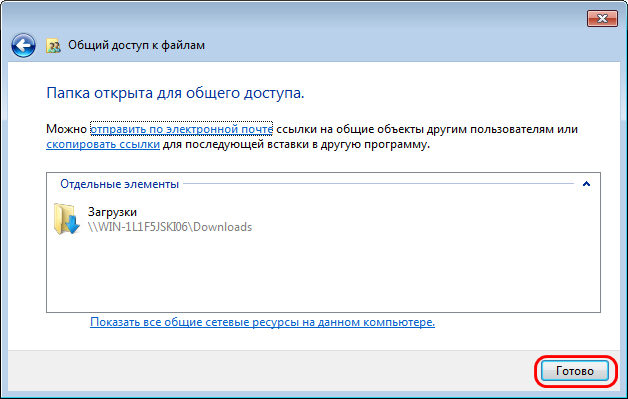Close the sharing dialog with red X
The width and height of the screenshot is (628, 399).
click(602, 18)
